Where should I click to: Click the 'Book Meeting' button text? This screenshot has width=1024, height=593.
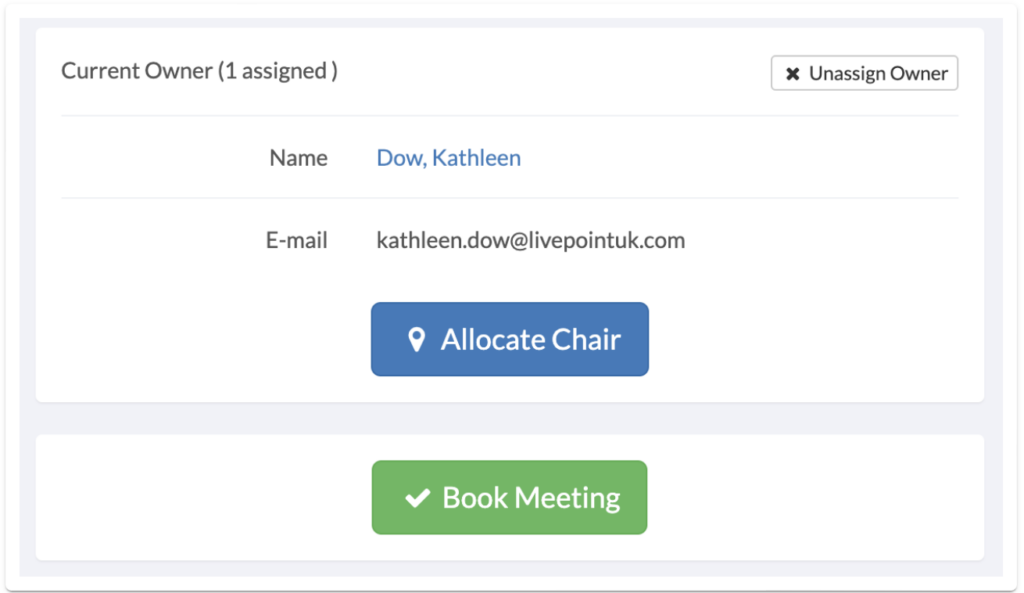(x=531, y=498)
